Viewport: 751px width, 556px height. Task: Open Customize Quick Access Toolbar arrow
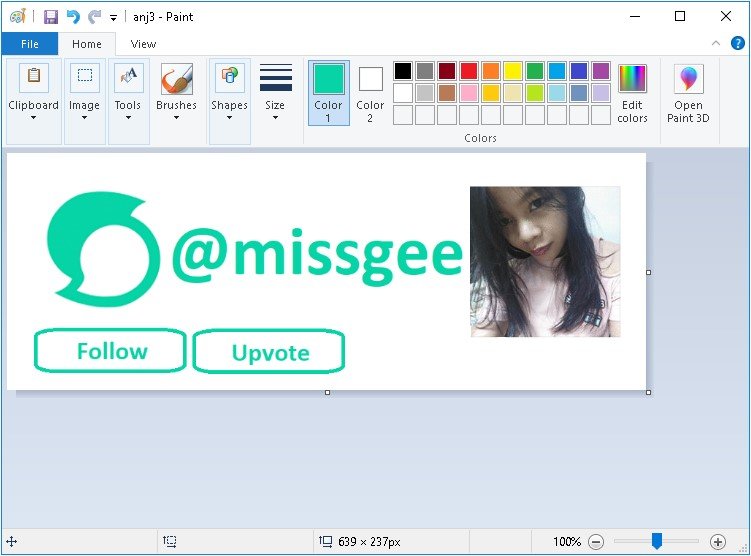[x=114, y=18]
